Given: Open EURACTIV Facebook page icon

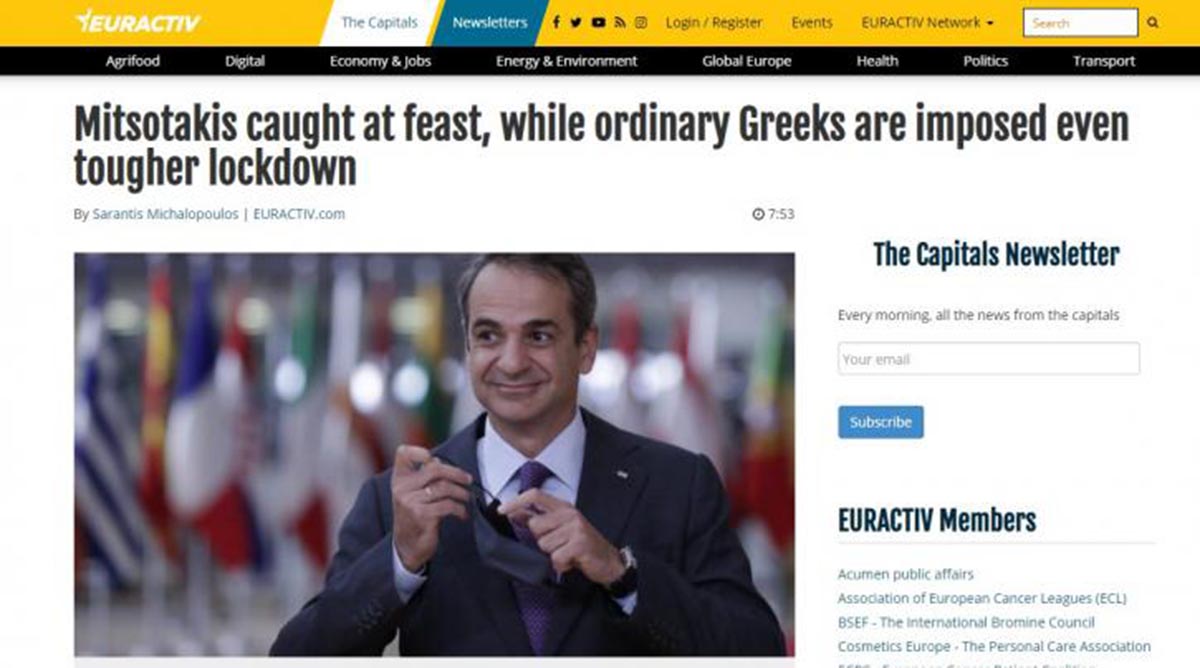Looking at the screenshot, I should tap(556, 22).
